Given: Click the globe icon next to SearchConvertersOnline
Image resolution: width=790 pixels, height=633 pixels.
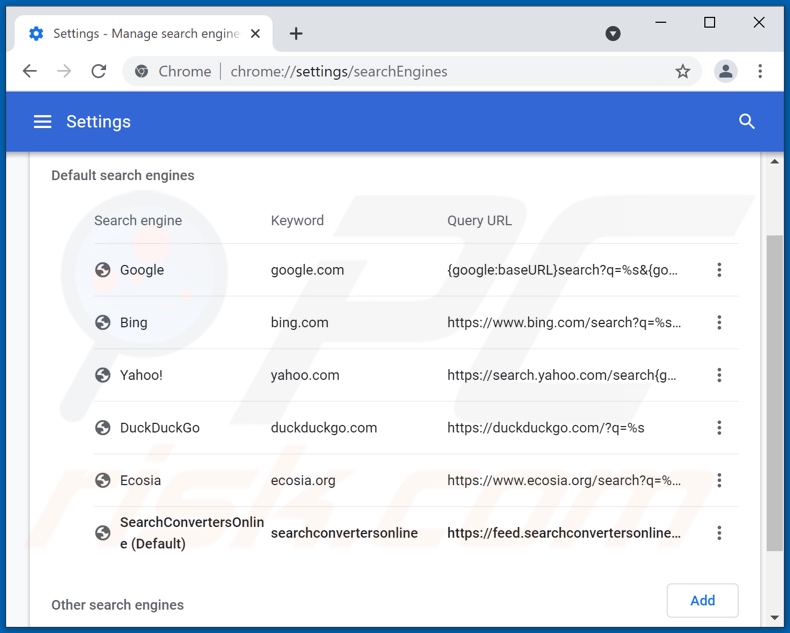Looking at the screenshot, I should (103, 533).
